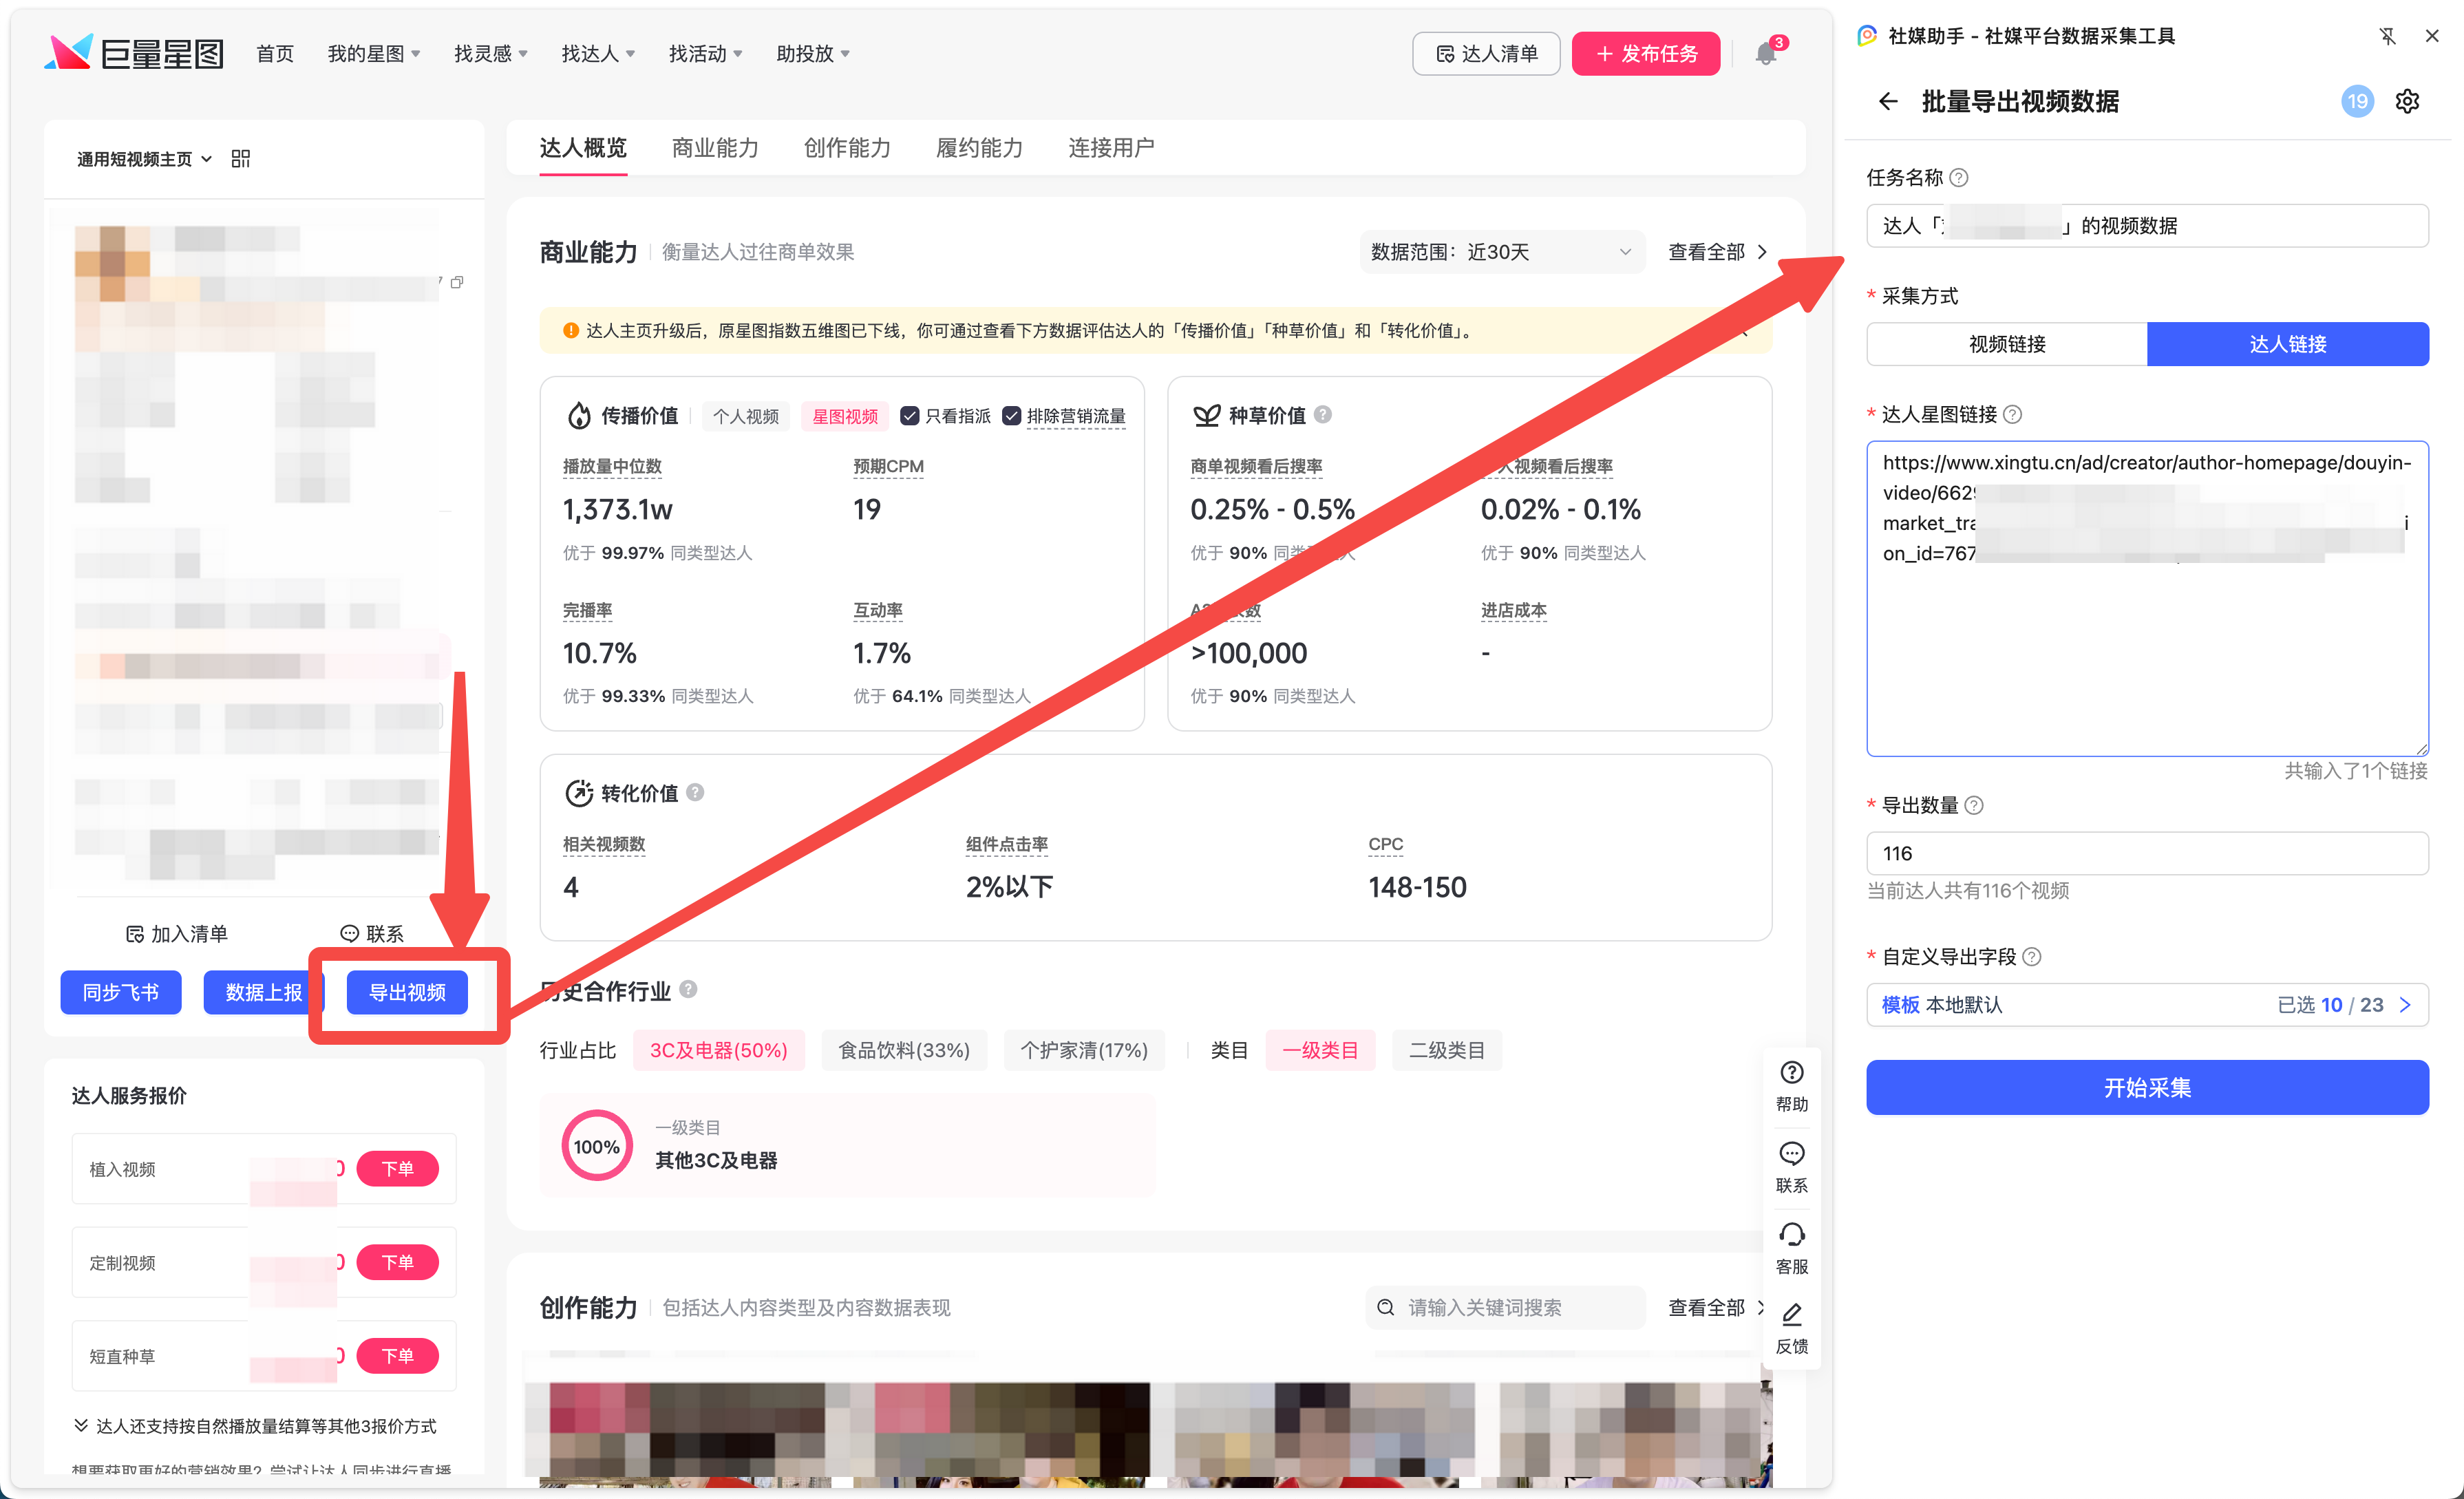
Task: Filter industry by 3C及电器(50%) pink tag
Action: tap(719, 1050)
